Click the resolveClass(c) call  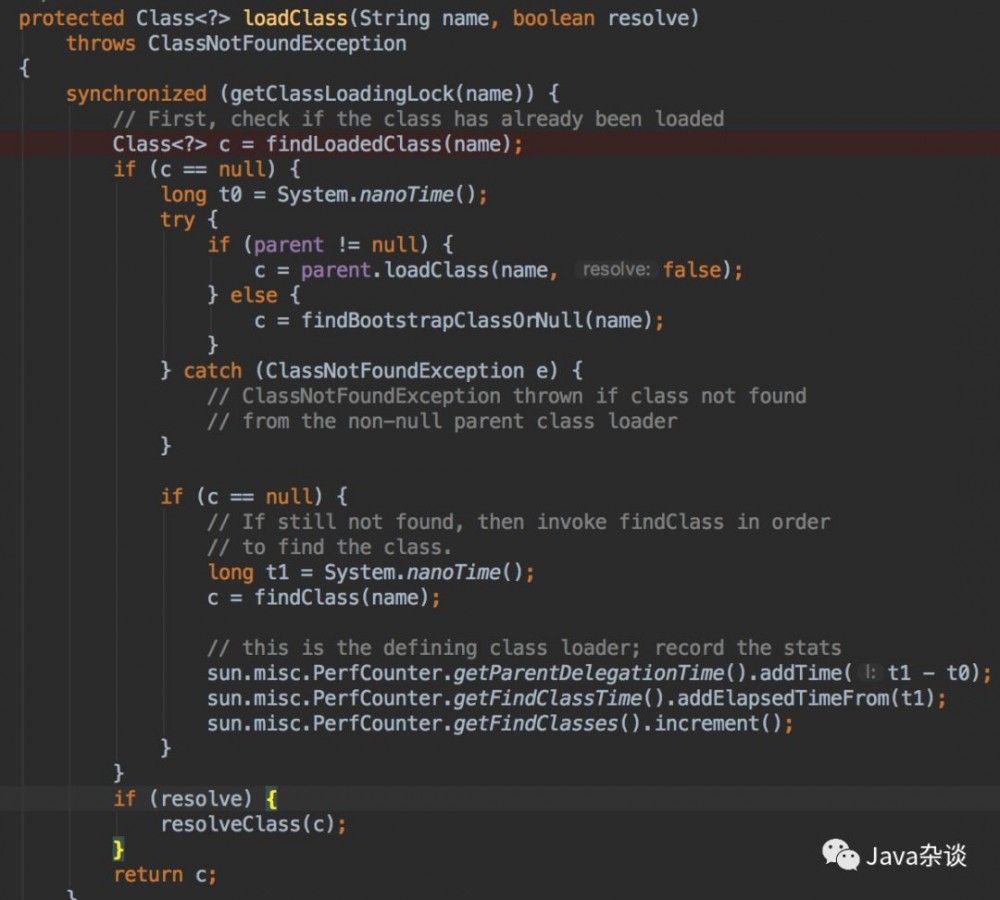tap(247, 824)
